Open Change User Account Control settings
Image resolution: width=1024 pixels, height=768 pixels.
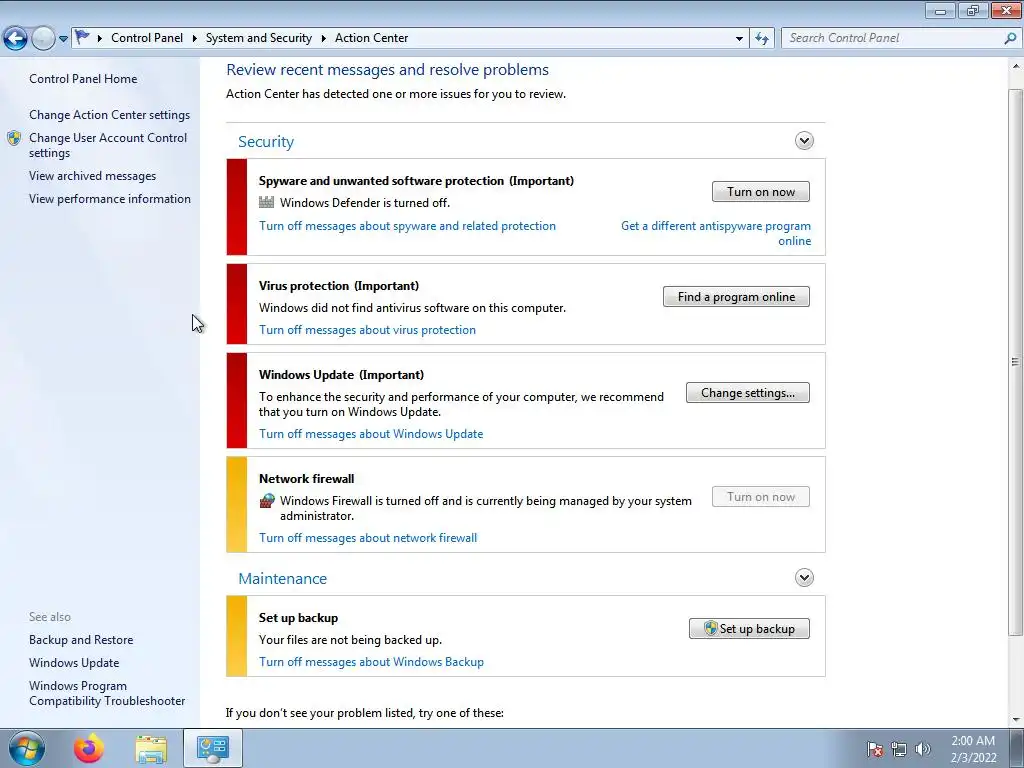(108, 145)
